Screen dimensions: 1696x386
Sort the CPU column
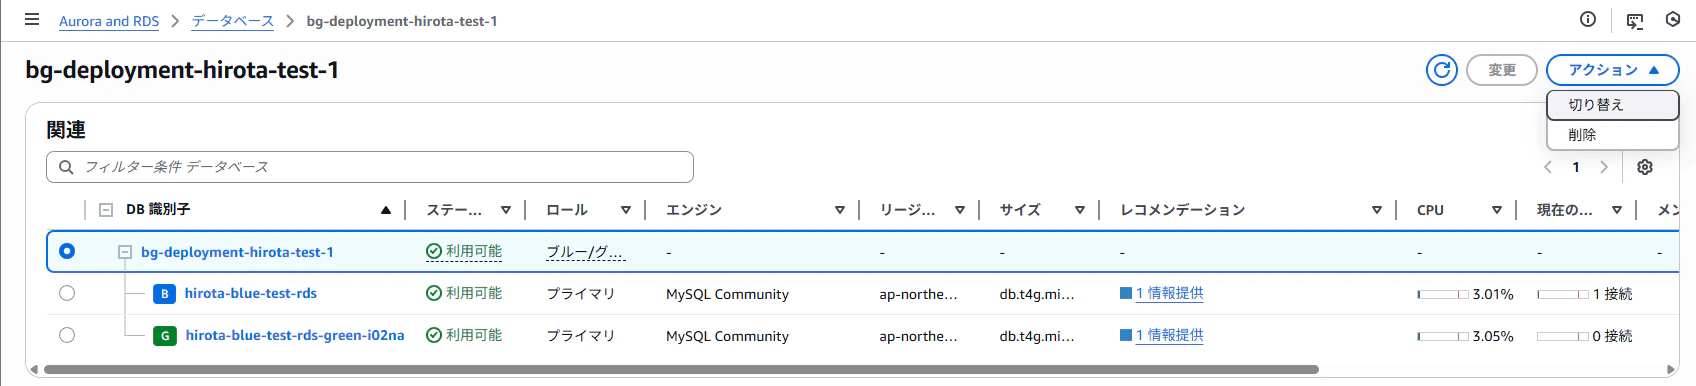click(x=1497, y=210)
